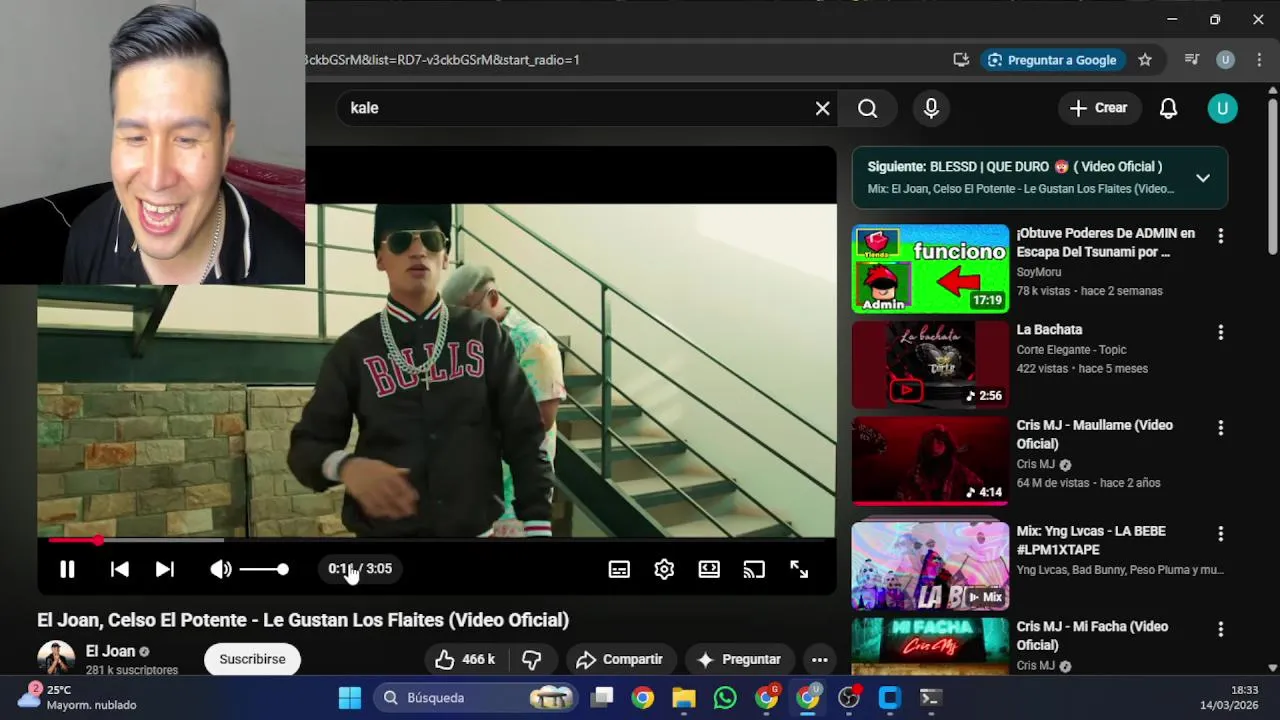1280x720 pixels.
Task: Cast the video to a TV
Action: coord(754,569)
